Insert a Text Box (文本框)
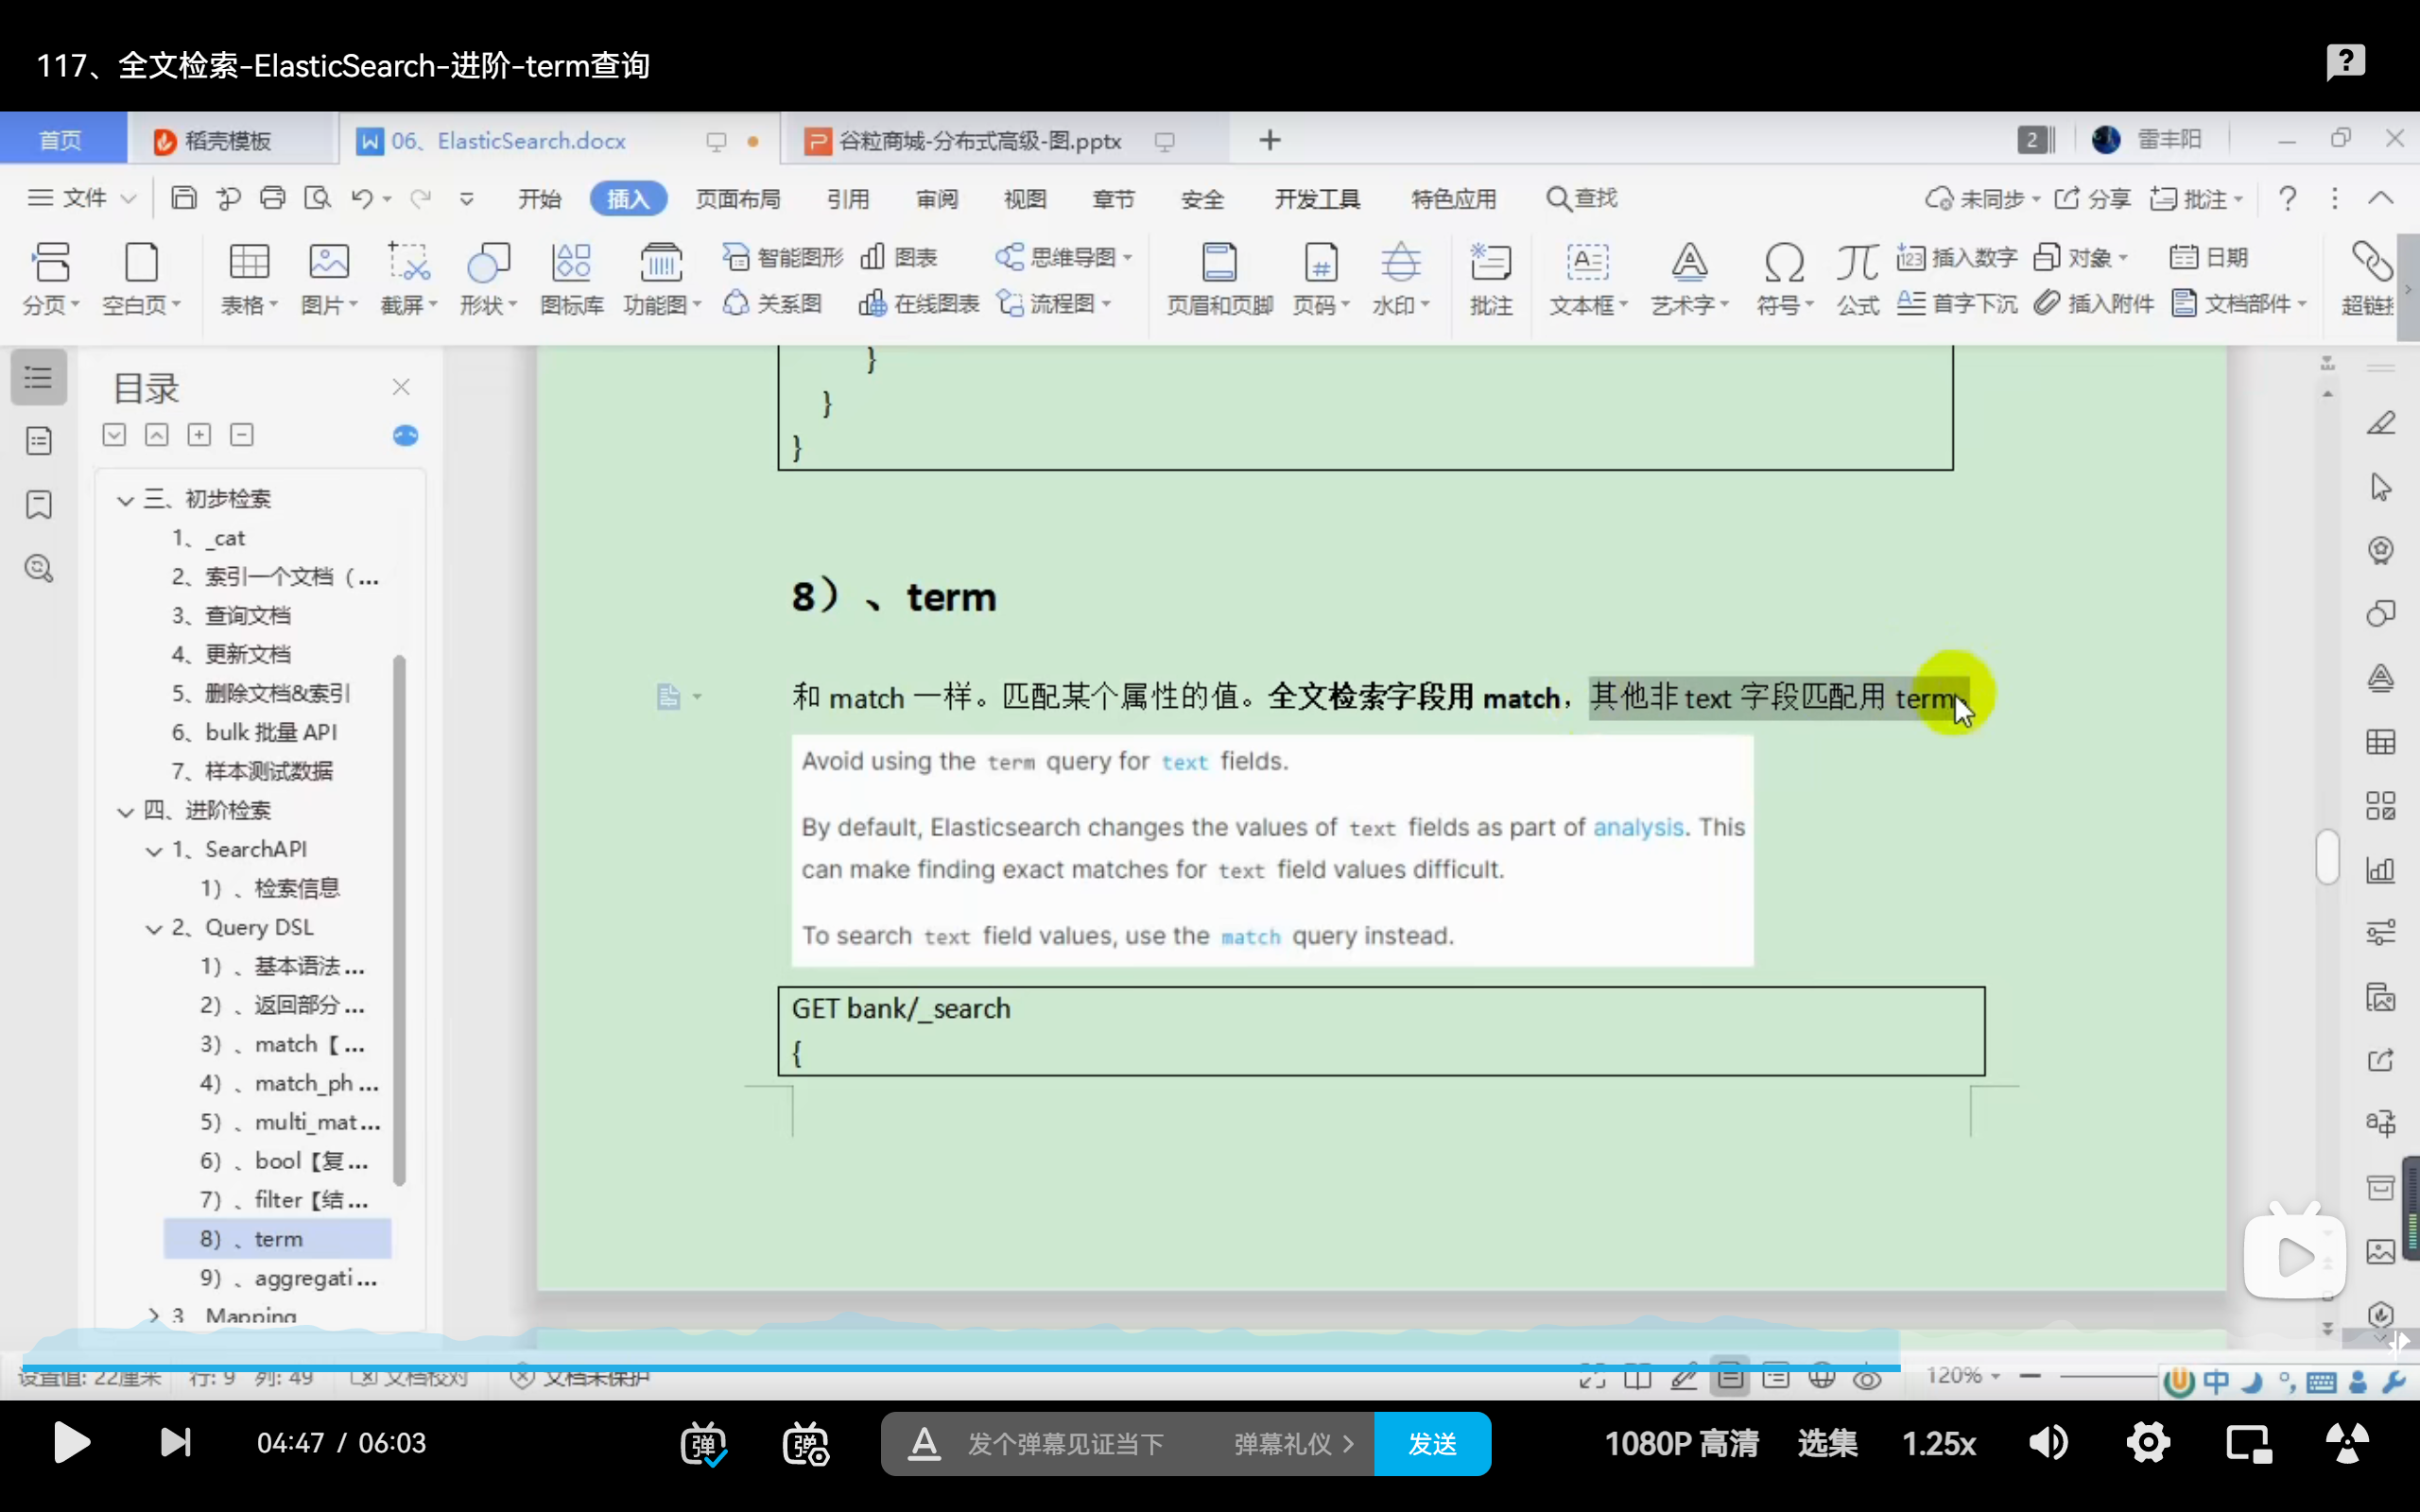This screenshot has width=2420, height=1512. tap(1587, 264)
